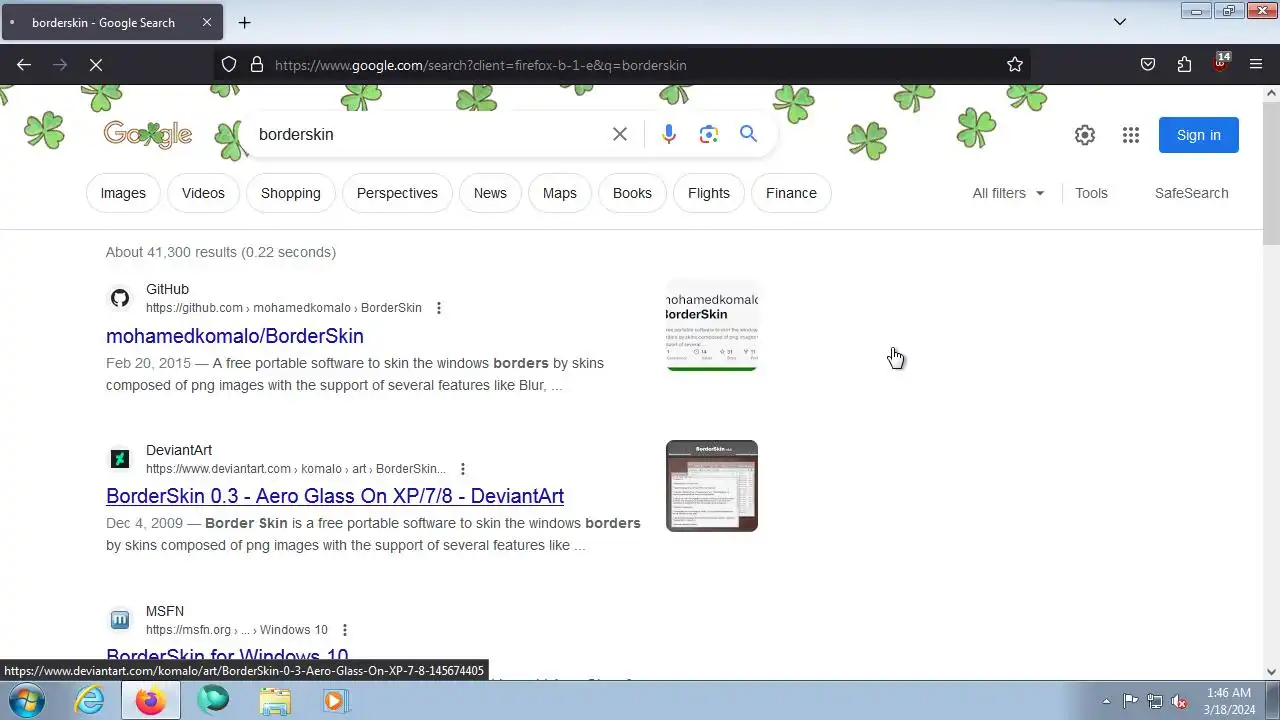Show the list of all tabs

[x=1120, y=22]
